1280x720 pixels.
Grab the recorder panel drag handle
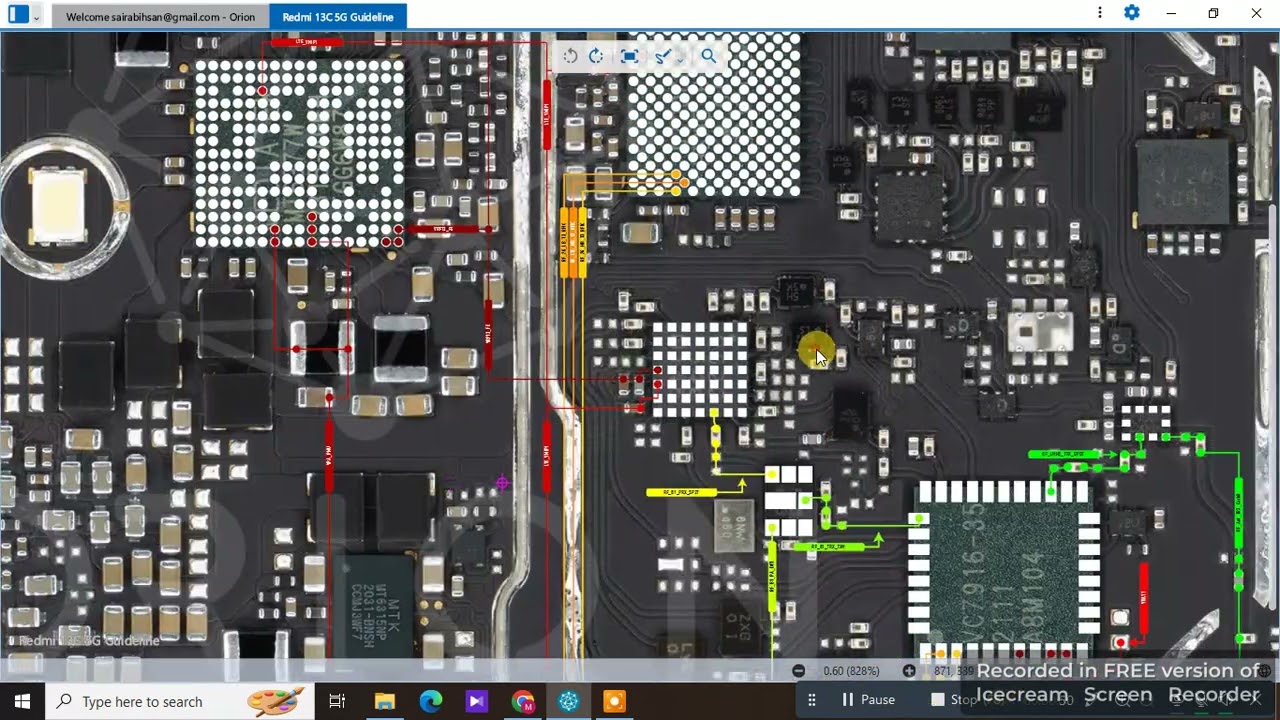click(812, 700)
